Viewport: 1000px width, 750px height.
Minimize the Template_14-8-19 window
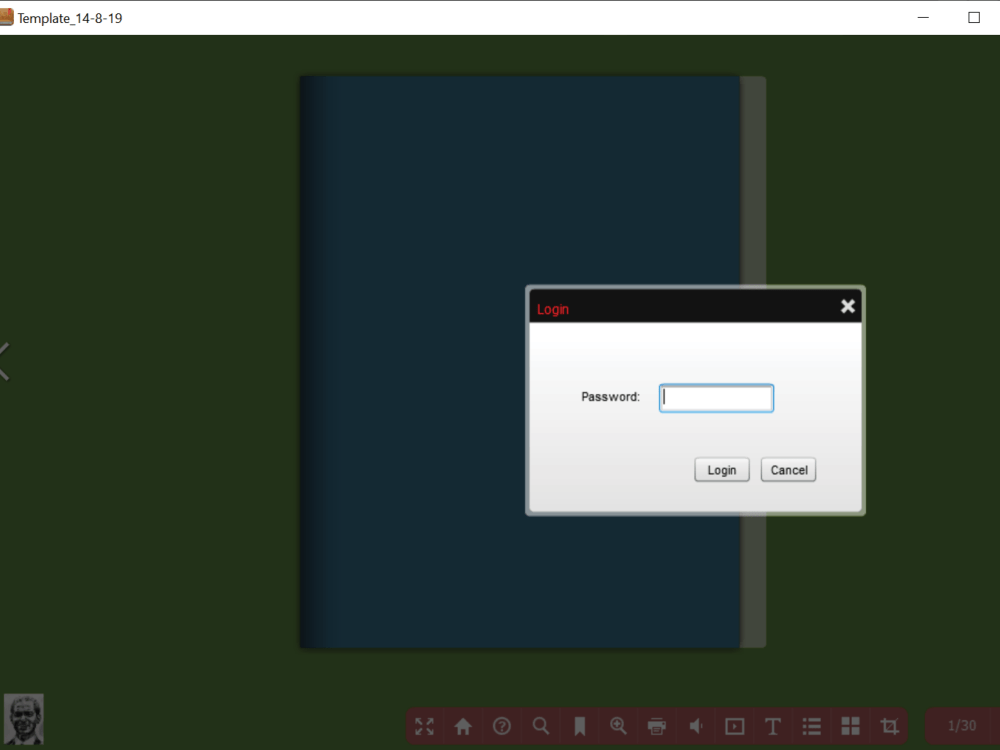coord(923,18)
